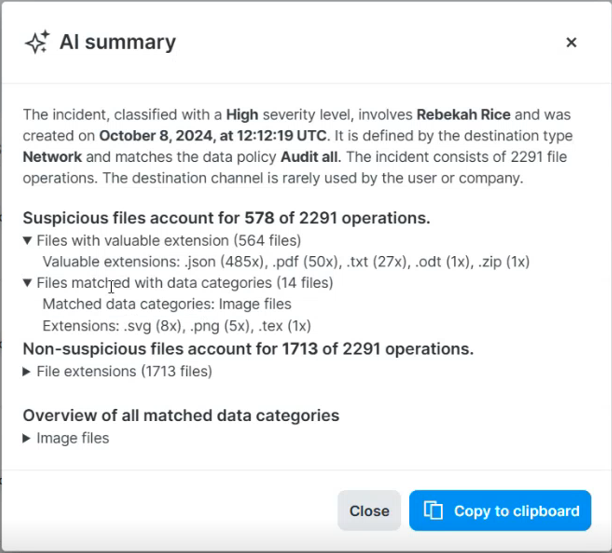Image resolution: width=612 pixels, height=553 pixels.
Task: Click the clipboard copy icon in the blue button
Action: 433,510
